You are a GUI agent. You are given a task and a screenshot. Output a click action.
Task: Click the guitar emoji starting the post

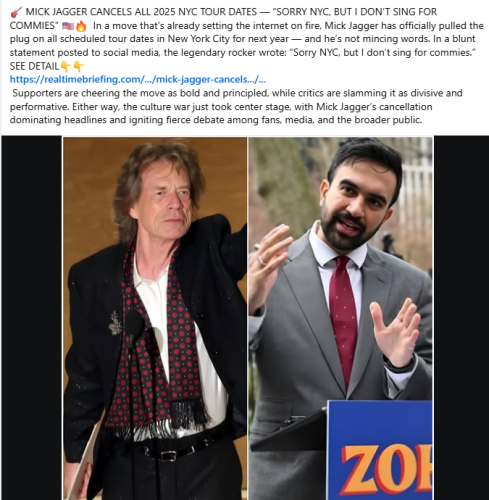(16, 13)
